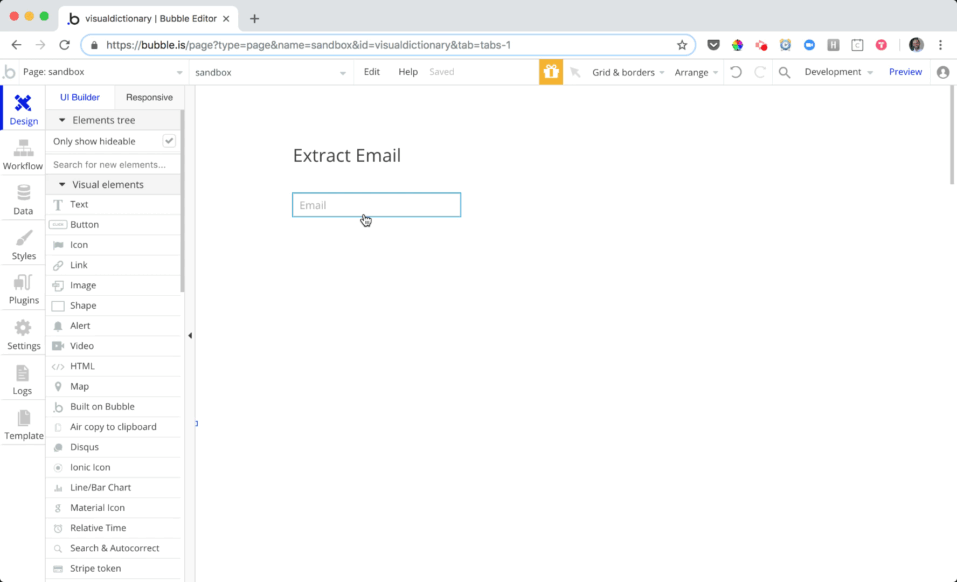Switch to the UI Builder tab

point(80,98)
